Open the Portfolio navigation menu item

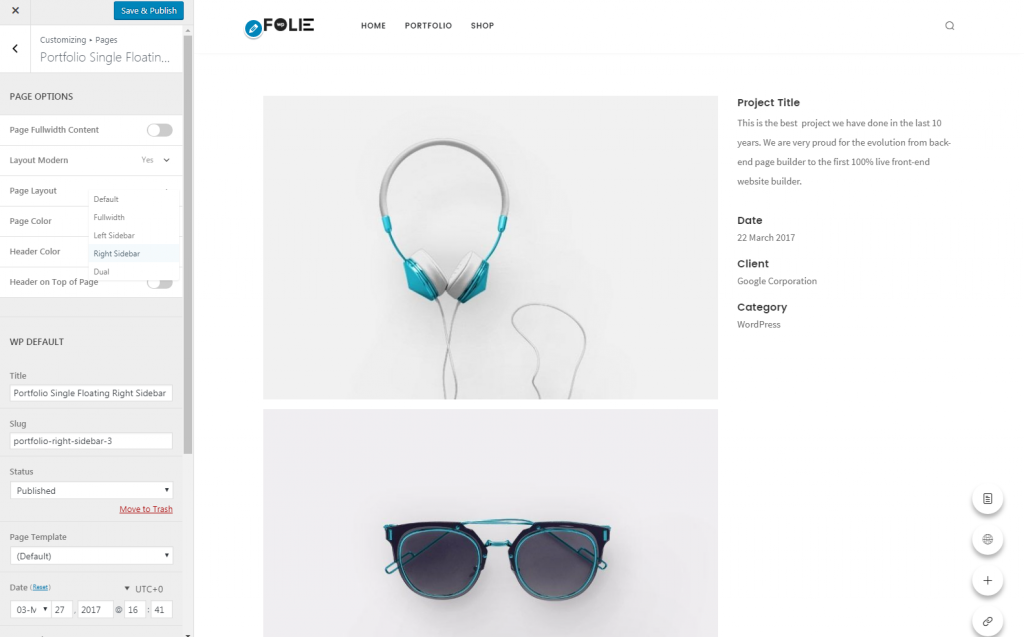(x=428, y=25)
